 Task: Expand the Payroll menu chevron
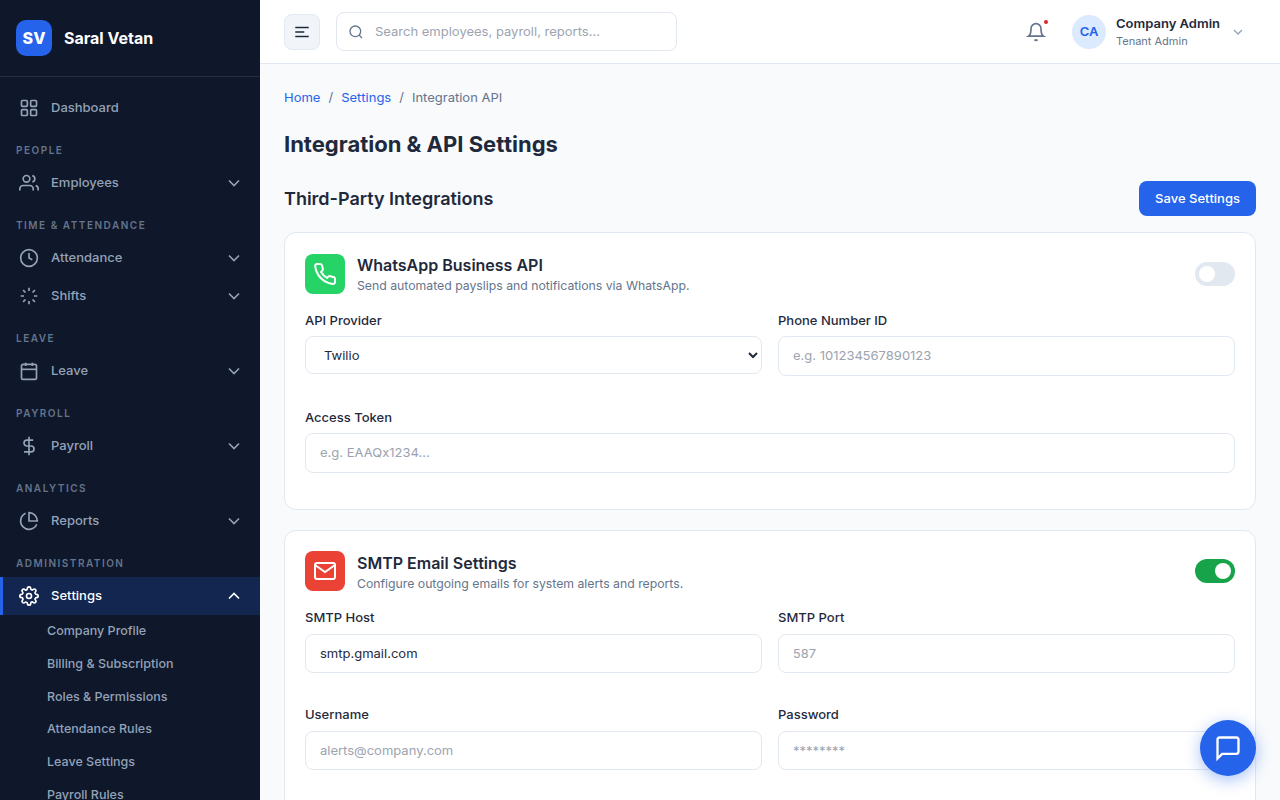click(234, 446)
